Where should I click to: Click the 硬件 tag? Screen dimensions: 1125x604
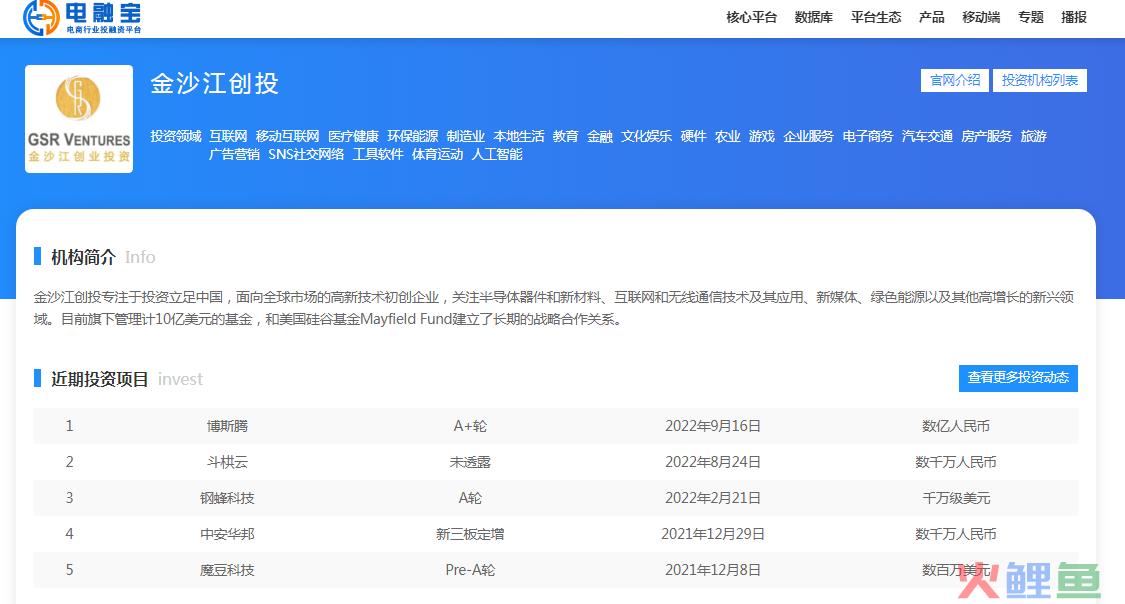click(693, 136)
